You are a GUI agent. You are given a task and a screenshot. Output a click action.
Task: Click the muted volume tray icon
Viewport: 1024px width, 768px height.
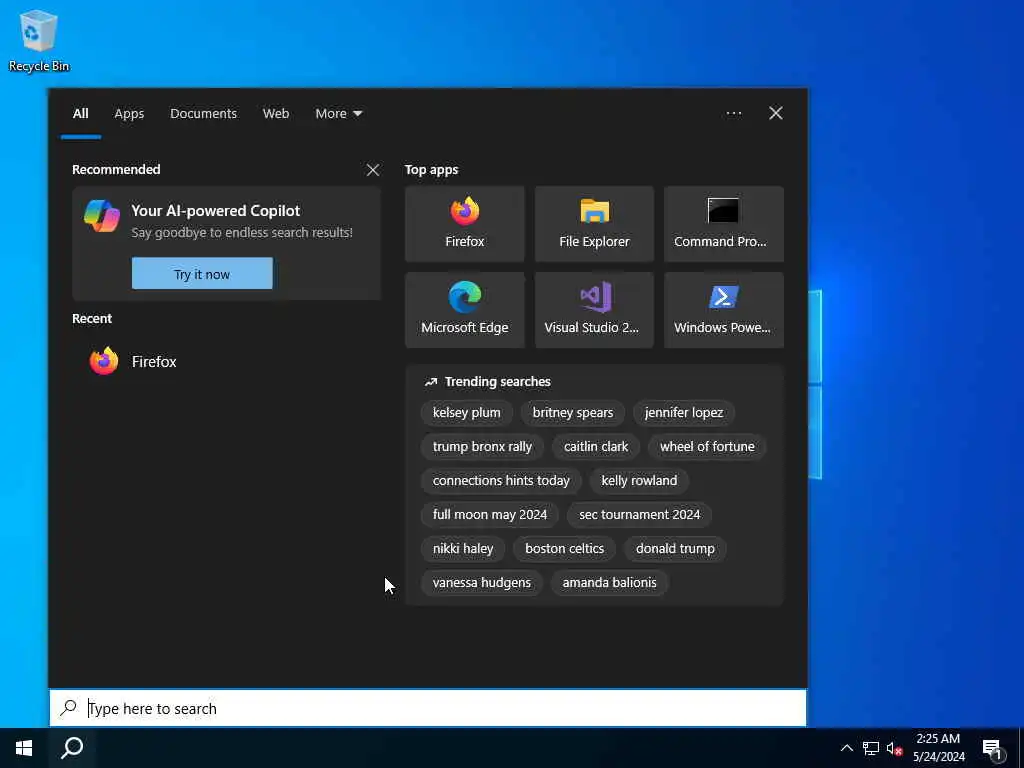[x=894, y=748]
